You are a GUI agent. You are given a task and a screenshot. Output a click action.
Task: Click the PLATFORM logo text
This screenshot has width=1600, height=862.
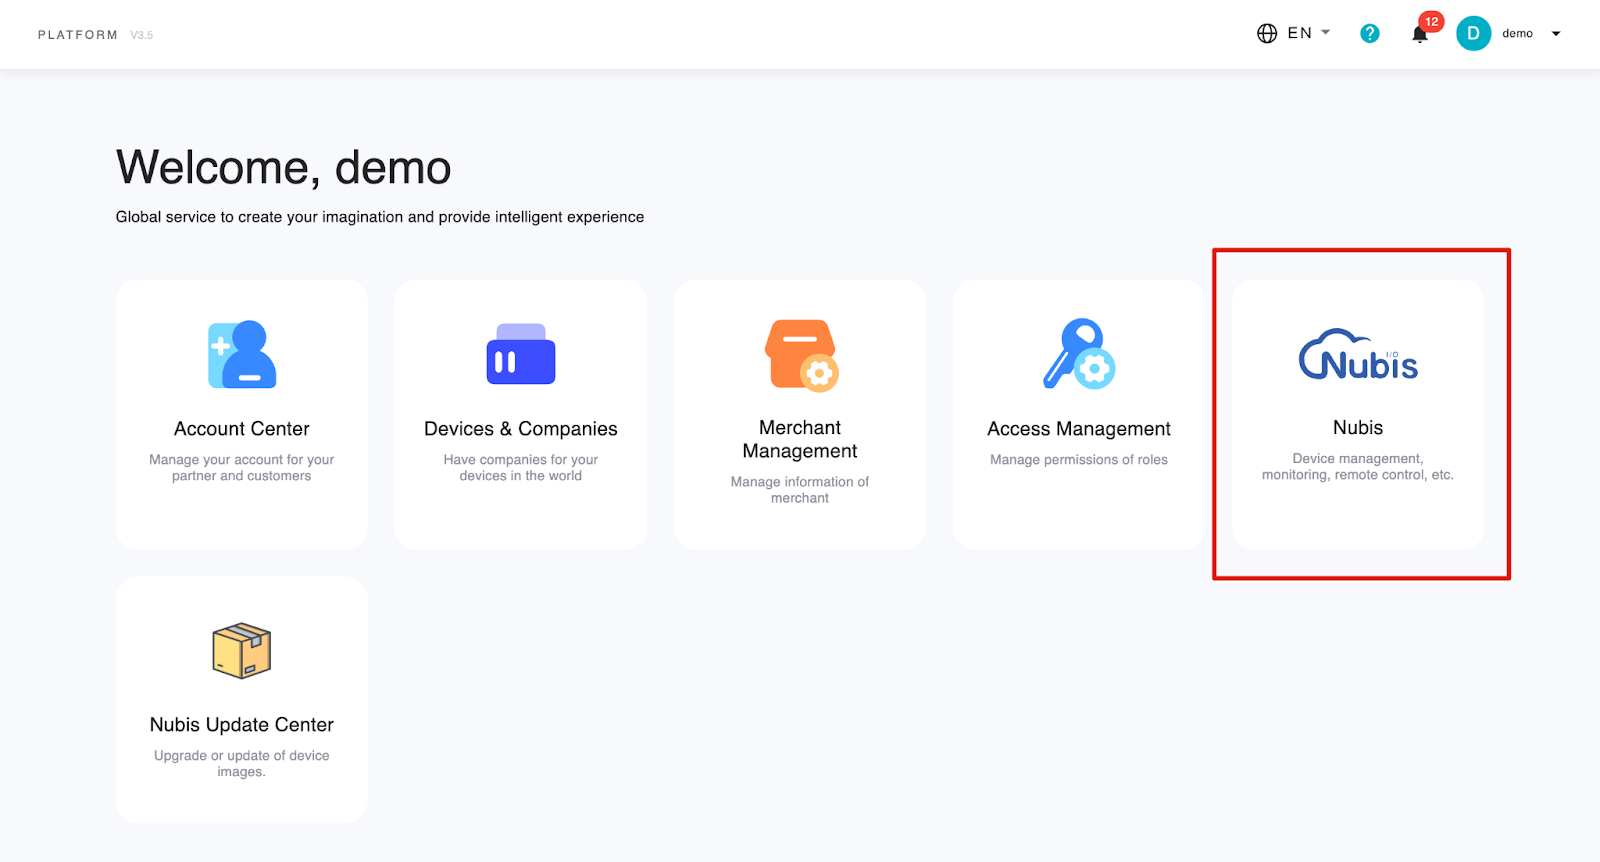78,35
